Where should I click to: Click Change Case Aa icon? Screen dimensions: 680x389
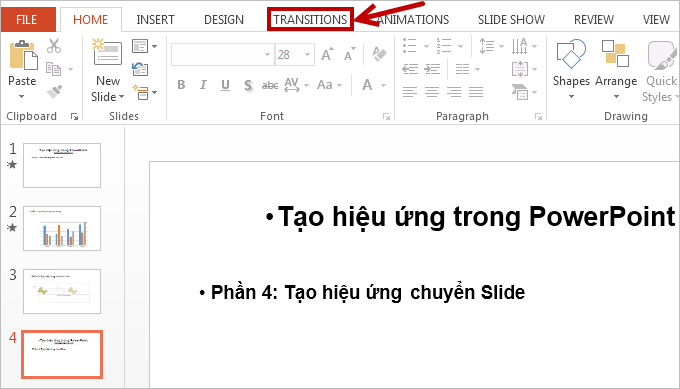(325, 85)
